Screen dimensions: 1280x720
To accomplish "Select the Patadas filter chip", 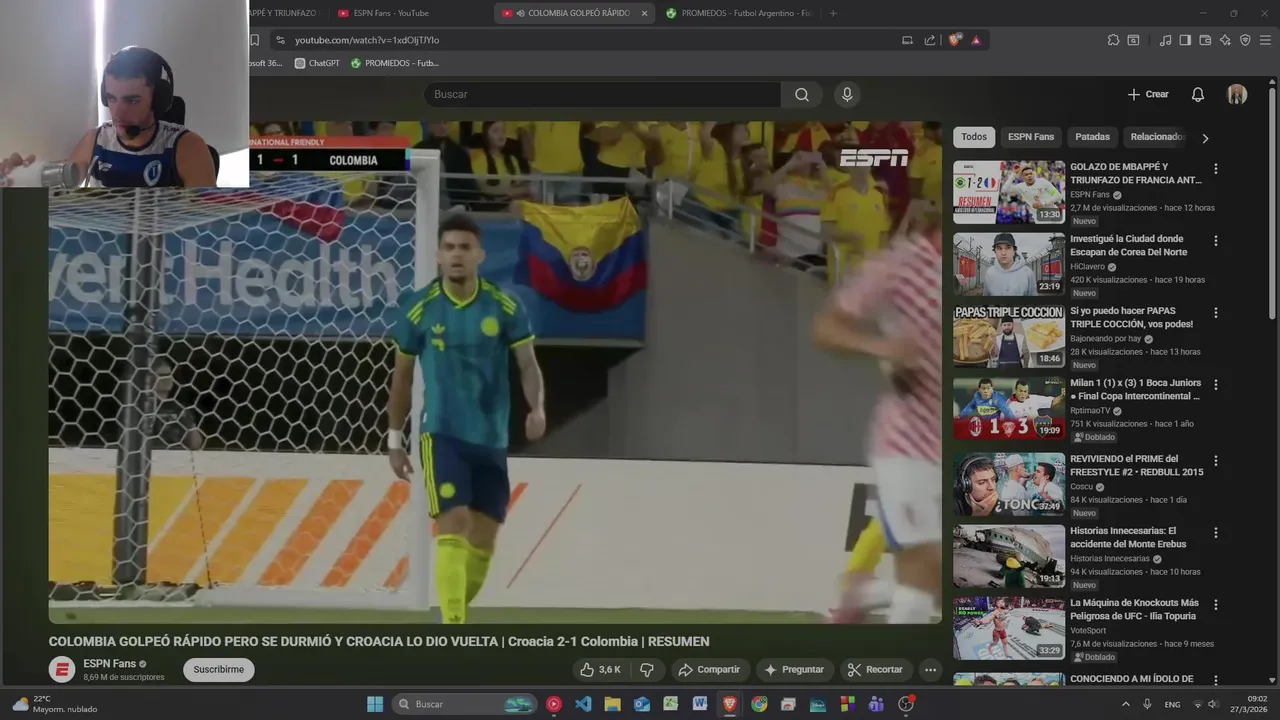I will point(1092,137).
